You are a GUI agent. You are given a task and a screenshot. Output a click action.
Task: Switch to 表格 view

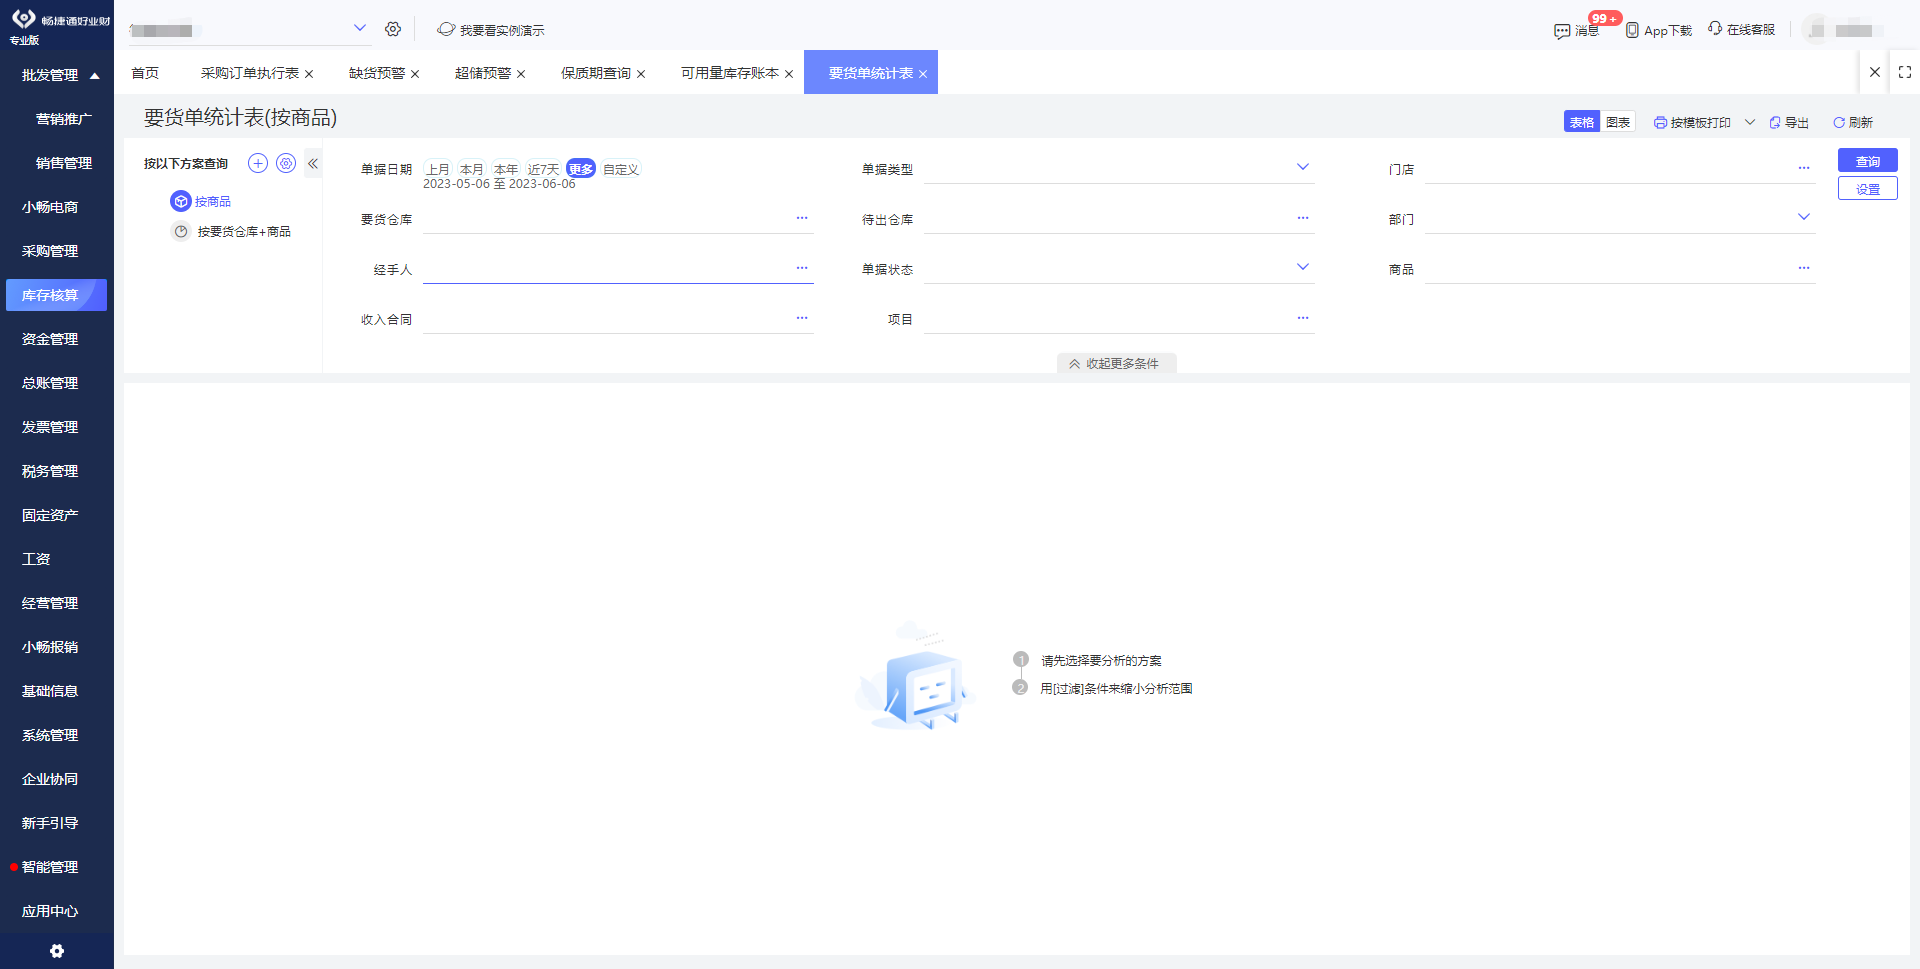point(1582,121)
